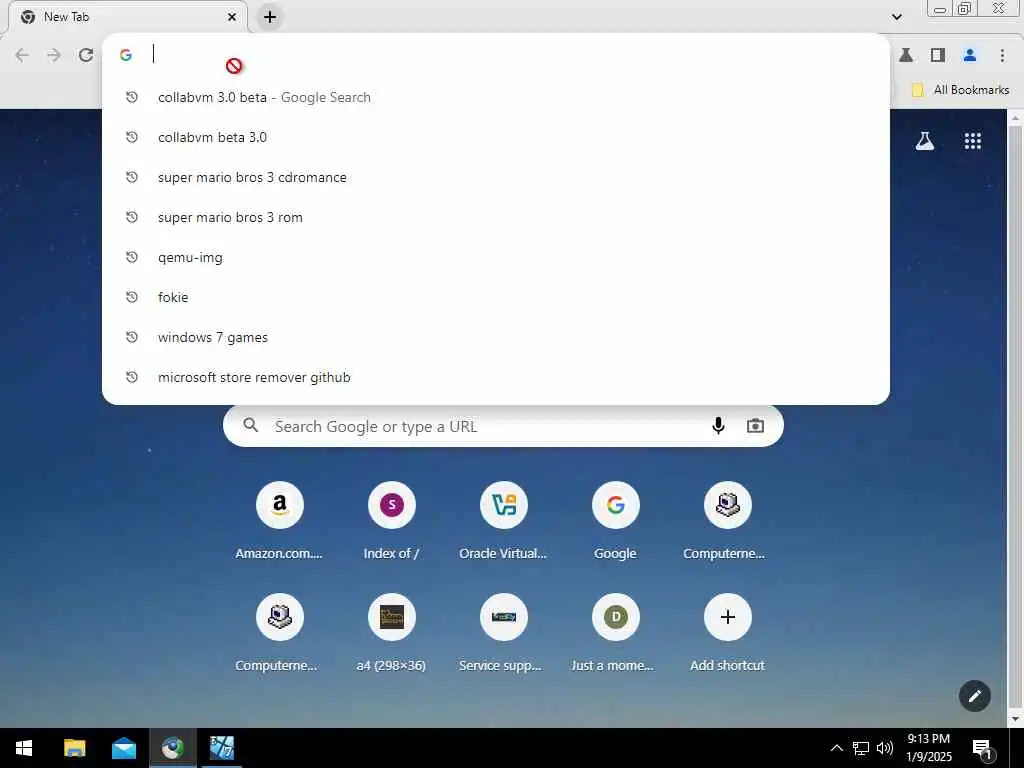This screenshot has height=768, width=1024.
Task: Open the profile avatar menu
Action: pos(970,56)
